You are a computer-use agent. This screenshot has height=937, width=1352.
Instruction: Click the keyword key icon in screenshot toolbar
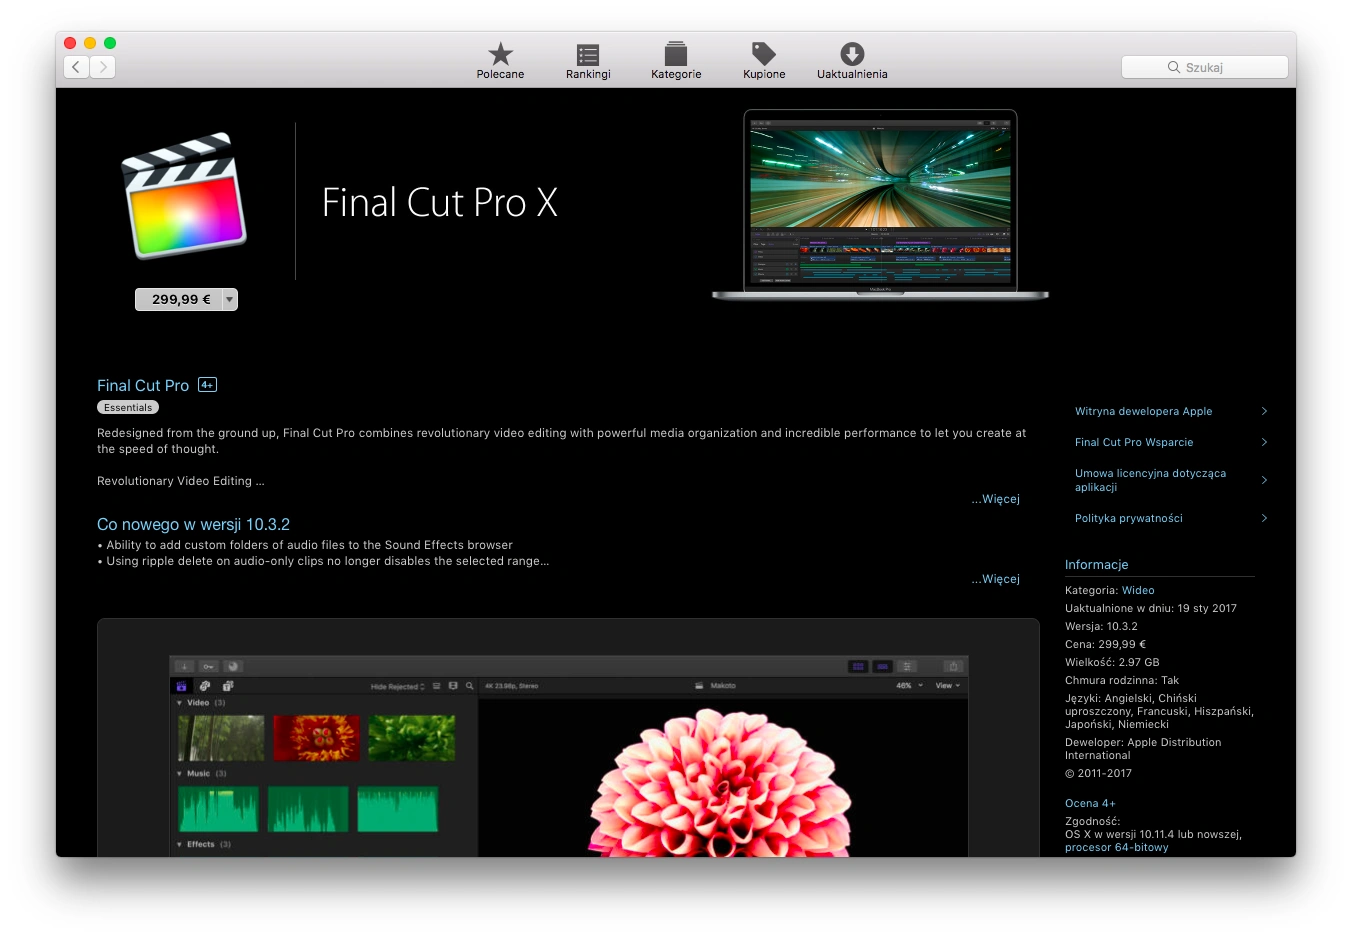208,666
